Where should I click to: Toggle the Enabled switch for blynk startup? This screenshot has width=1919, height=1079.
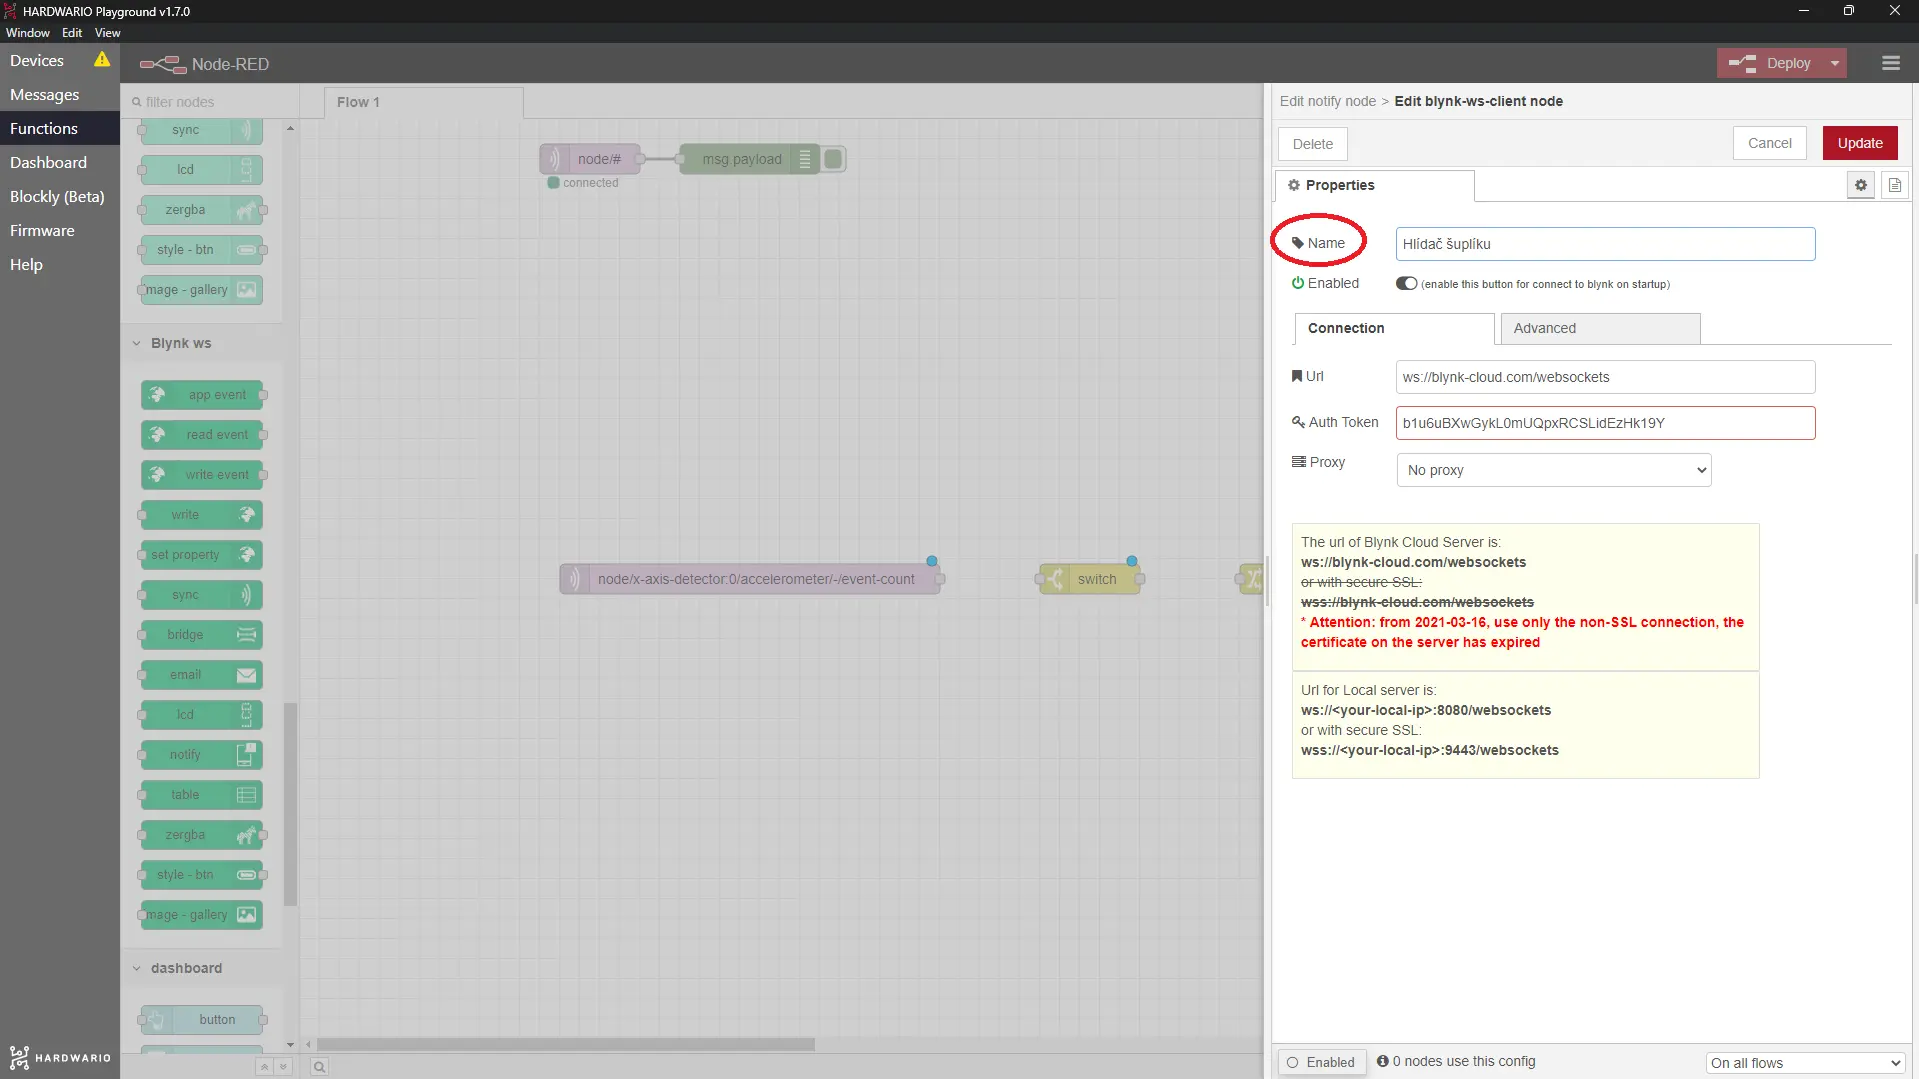1406,283
